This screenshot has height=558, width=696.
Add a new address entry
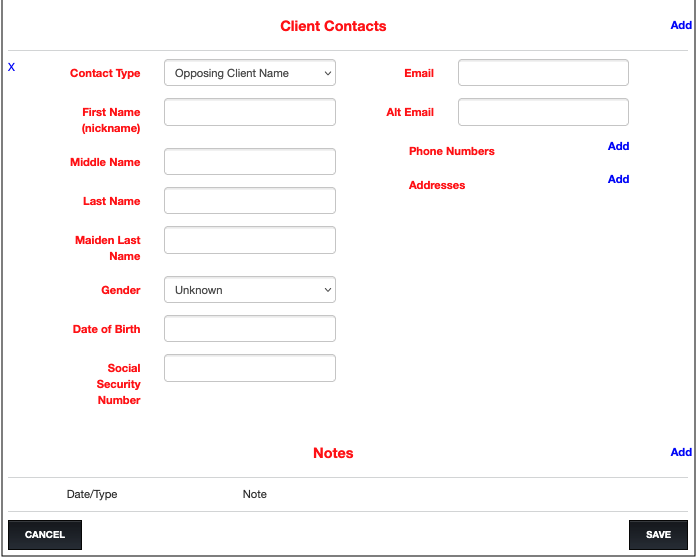618,179
